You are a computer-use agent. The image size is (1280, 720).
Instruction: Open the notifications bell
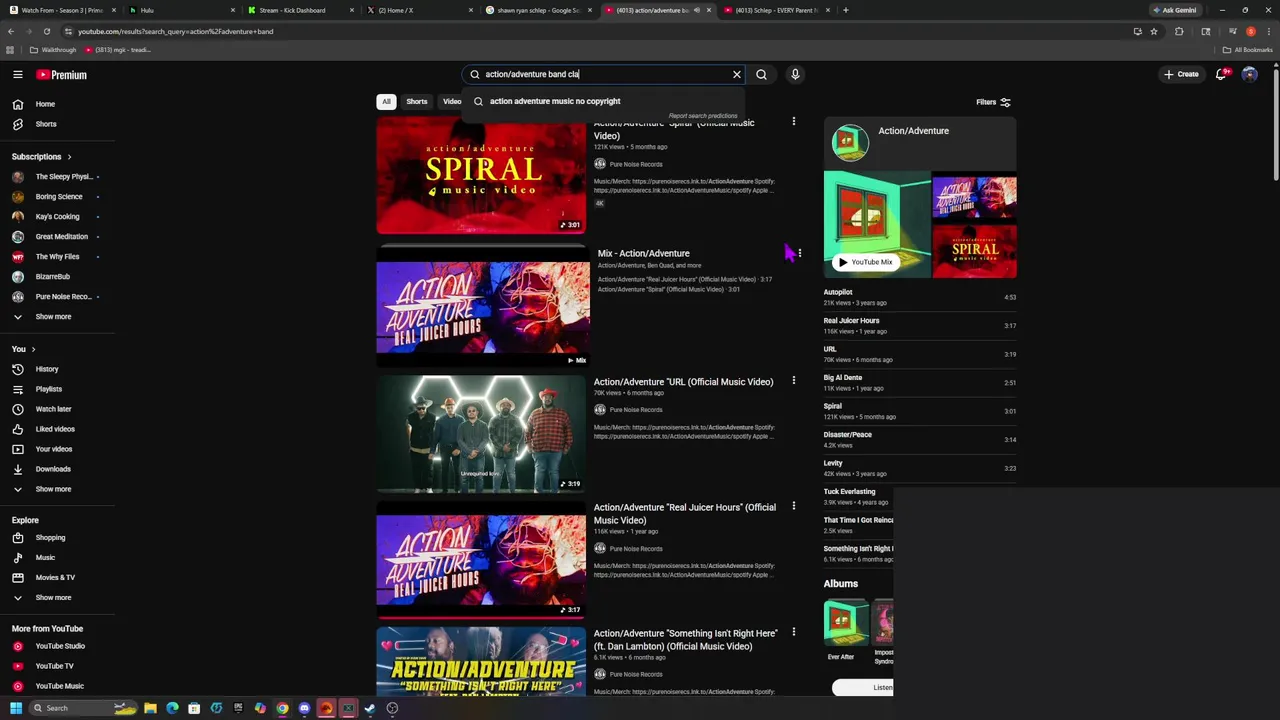[1222, 74]
